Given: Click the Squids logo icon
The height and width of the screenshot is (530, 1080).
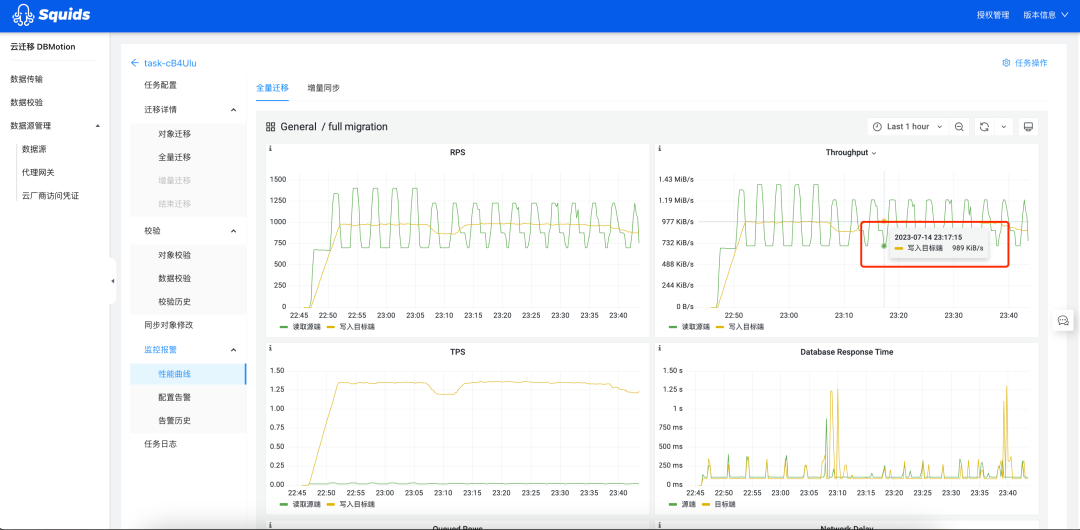Looking at the screenshot, I should click(x=22, y=15).
